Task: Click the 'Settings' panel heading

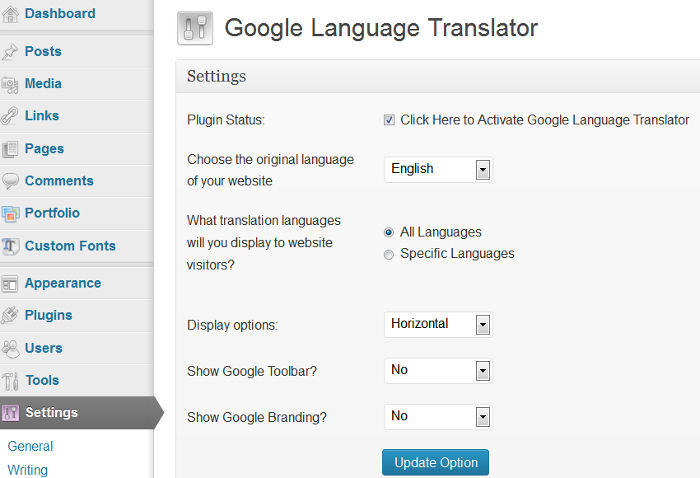Action: coord(217,76)
